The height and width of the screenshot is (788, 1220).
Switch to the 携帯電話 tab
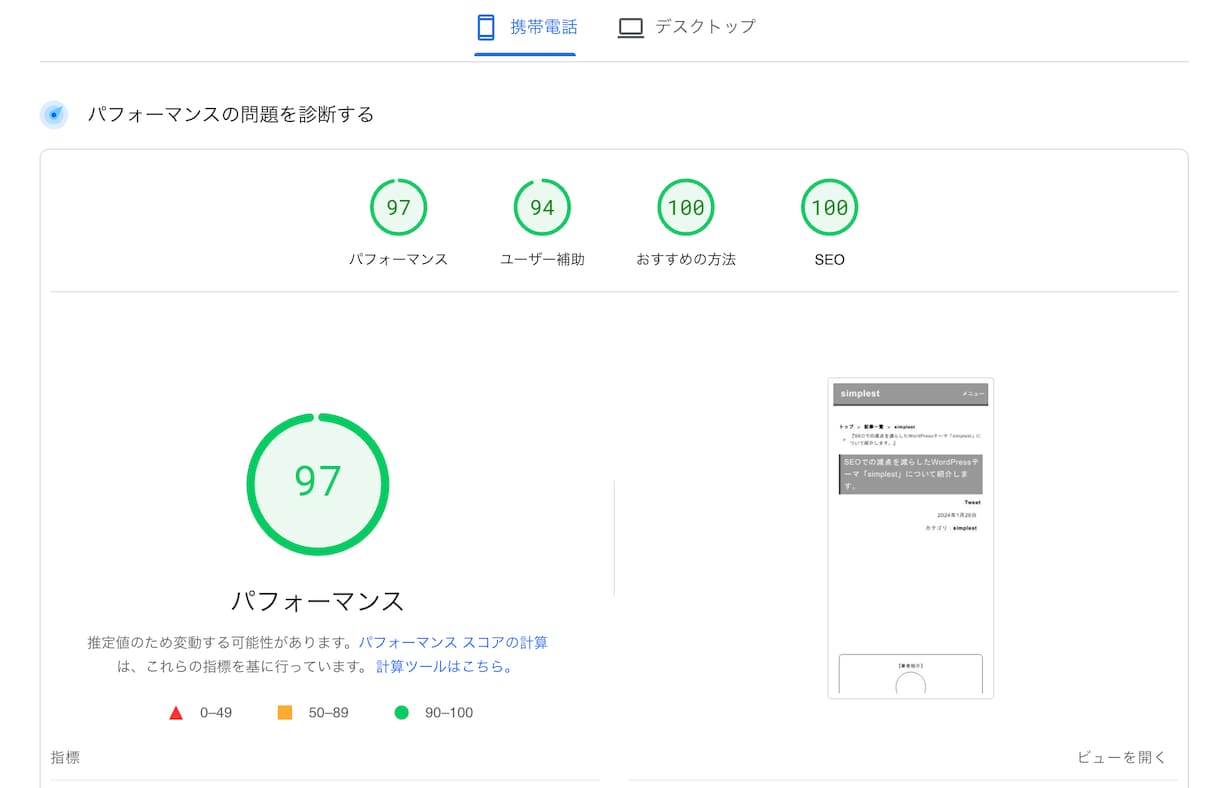[x=525, y=27]
